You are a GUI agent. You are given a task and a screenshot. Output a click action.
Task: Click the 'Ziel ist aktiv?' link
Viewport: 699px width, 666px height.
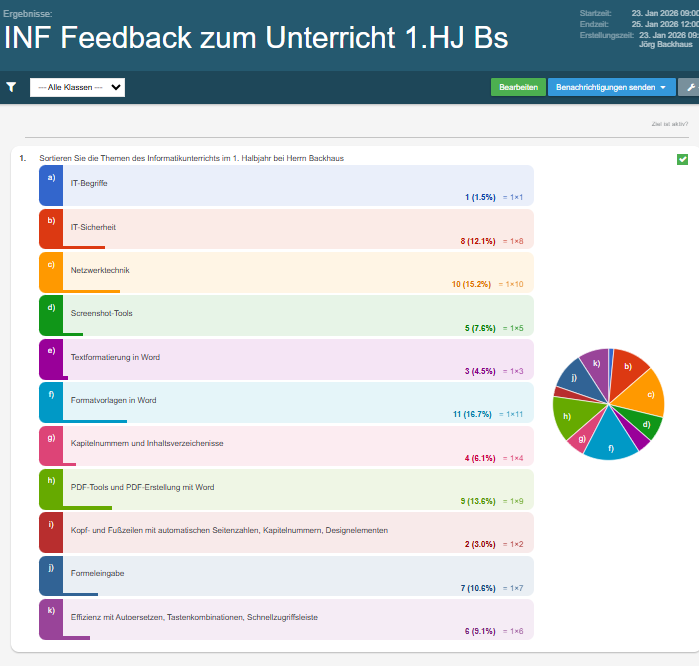pyautogui.click(x=669, y=125)
